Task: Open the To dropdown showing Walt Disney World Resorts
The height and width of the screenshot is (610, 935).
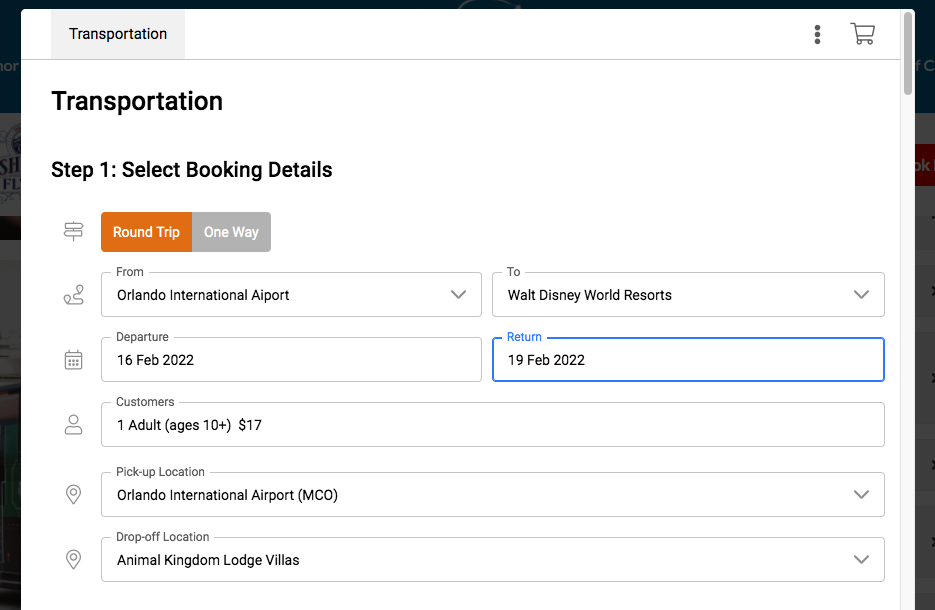Action: [861, 295]
